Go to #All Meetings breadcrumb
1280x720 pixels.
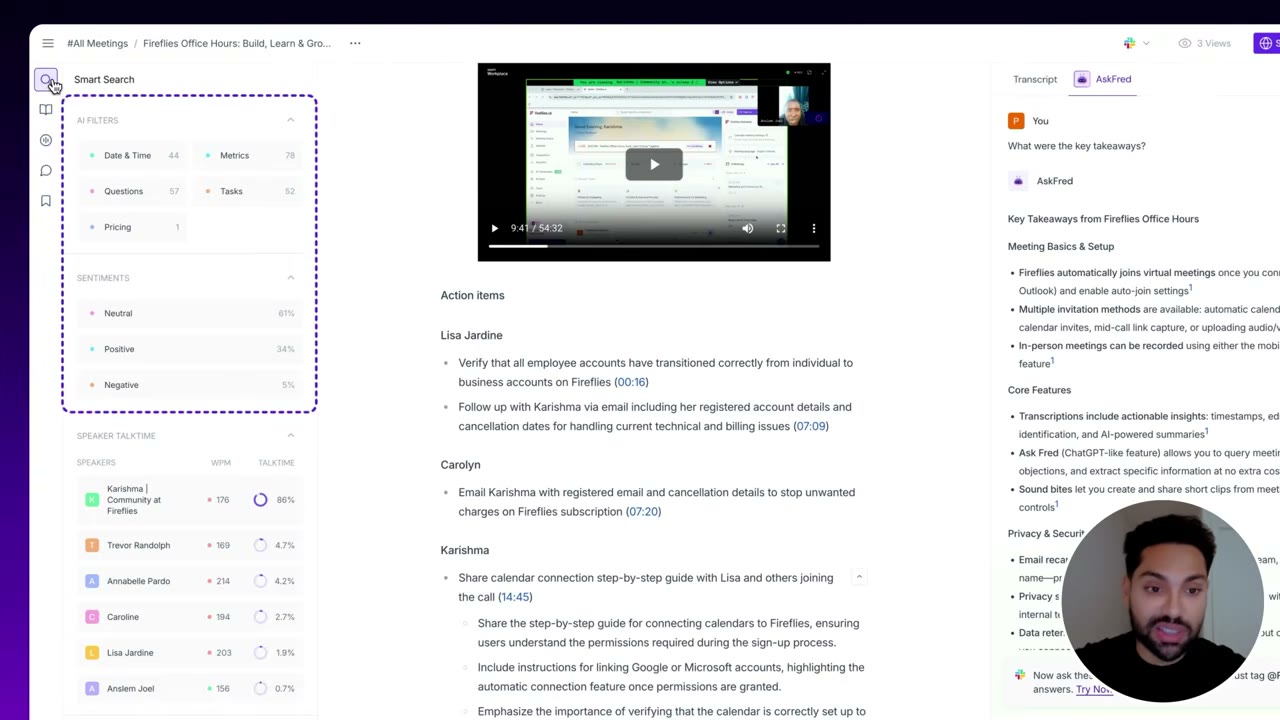tap(97, 43)
